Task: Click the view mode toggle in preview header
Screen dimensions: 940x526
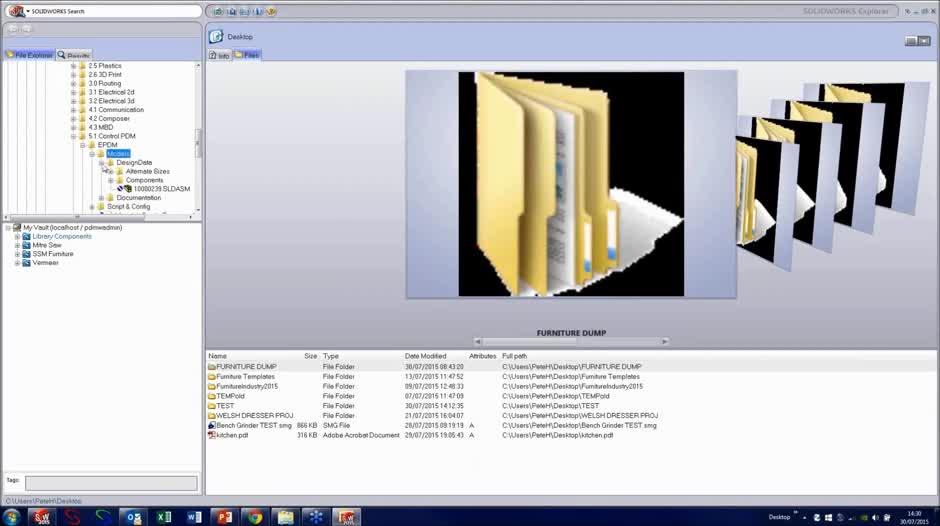Action: 911,40
